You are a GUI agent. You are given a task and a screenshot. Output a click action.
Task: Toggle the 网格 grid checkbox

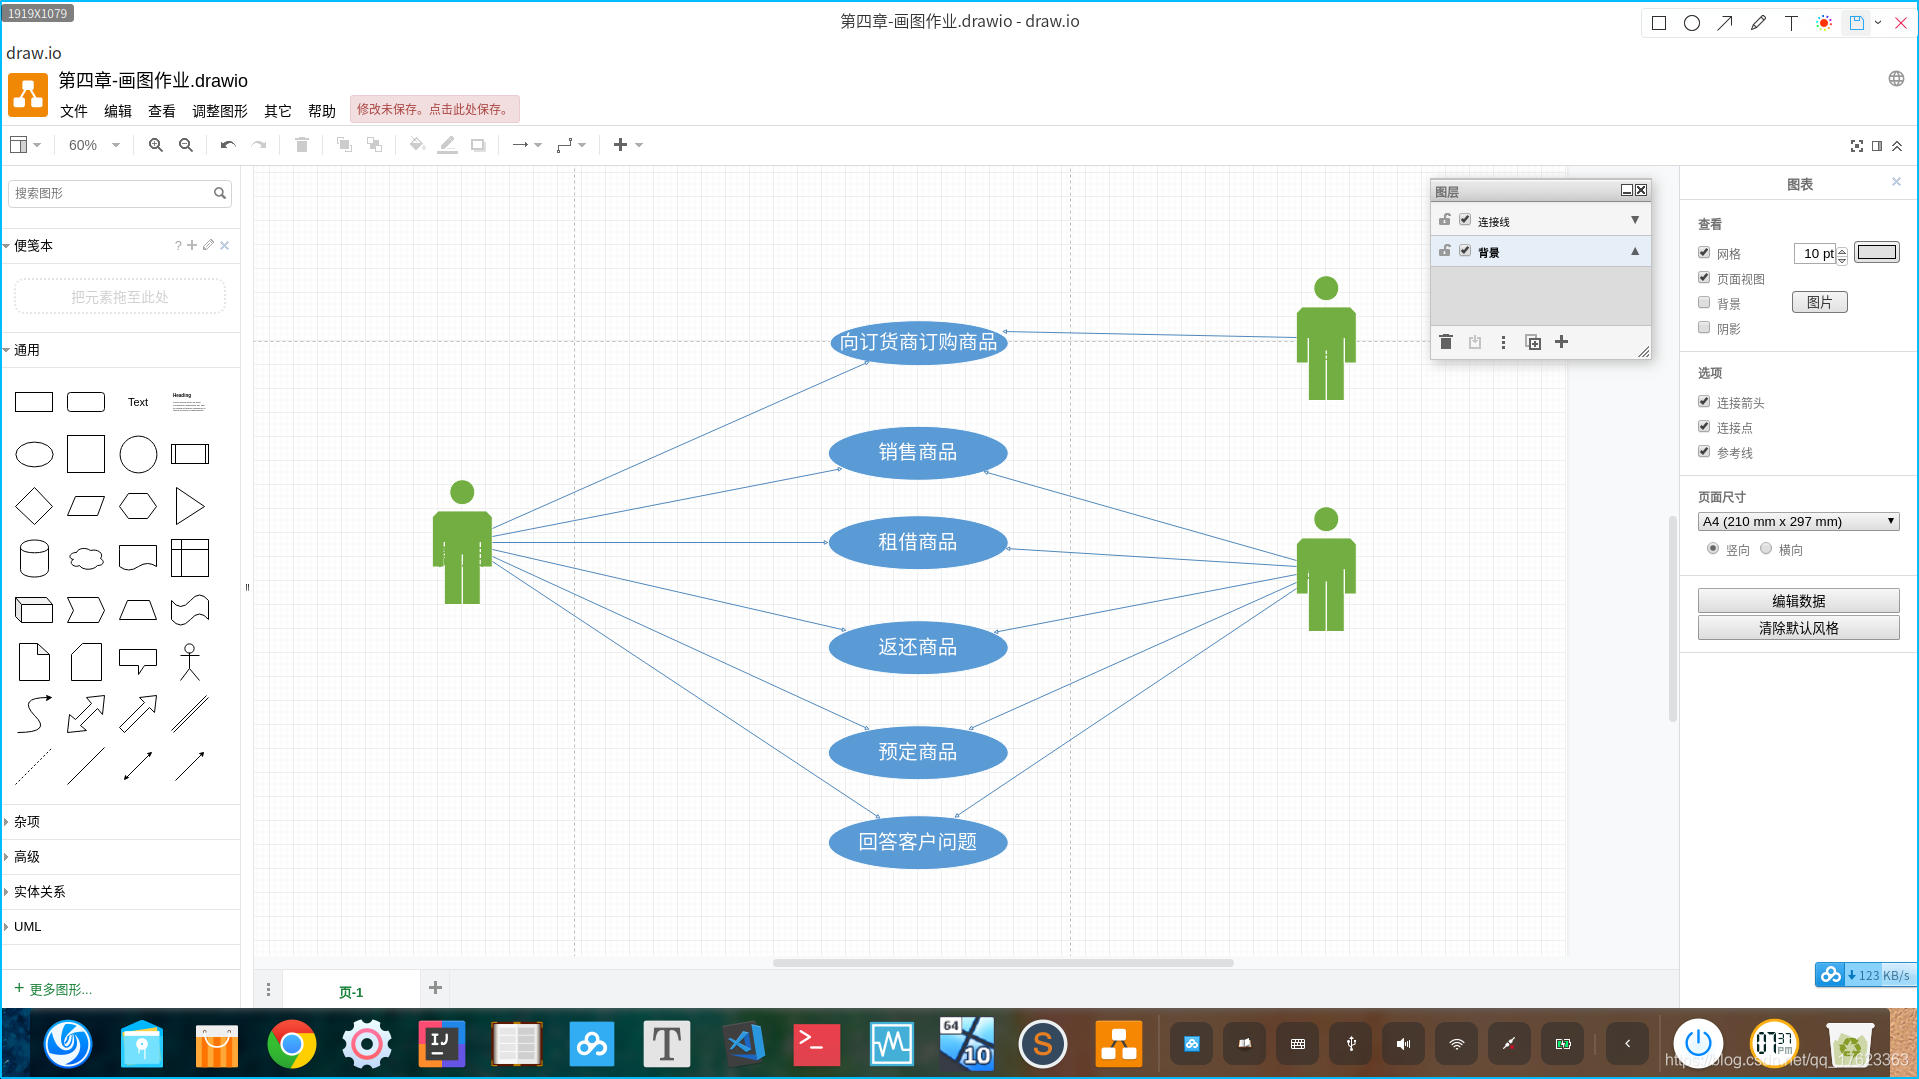coord(1704,252)
